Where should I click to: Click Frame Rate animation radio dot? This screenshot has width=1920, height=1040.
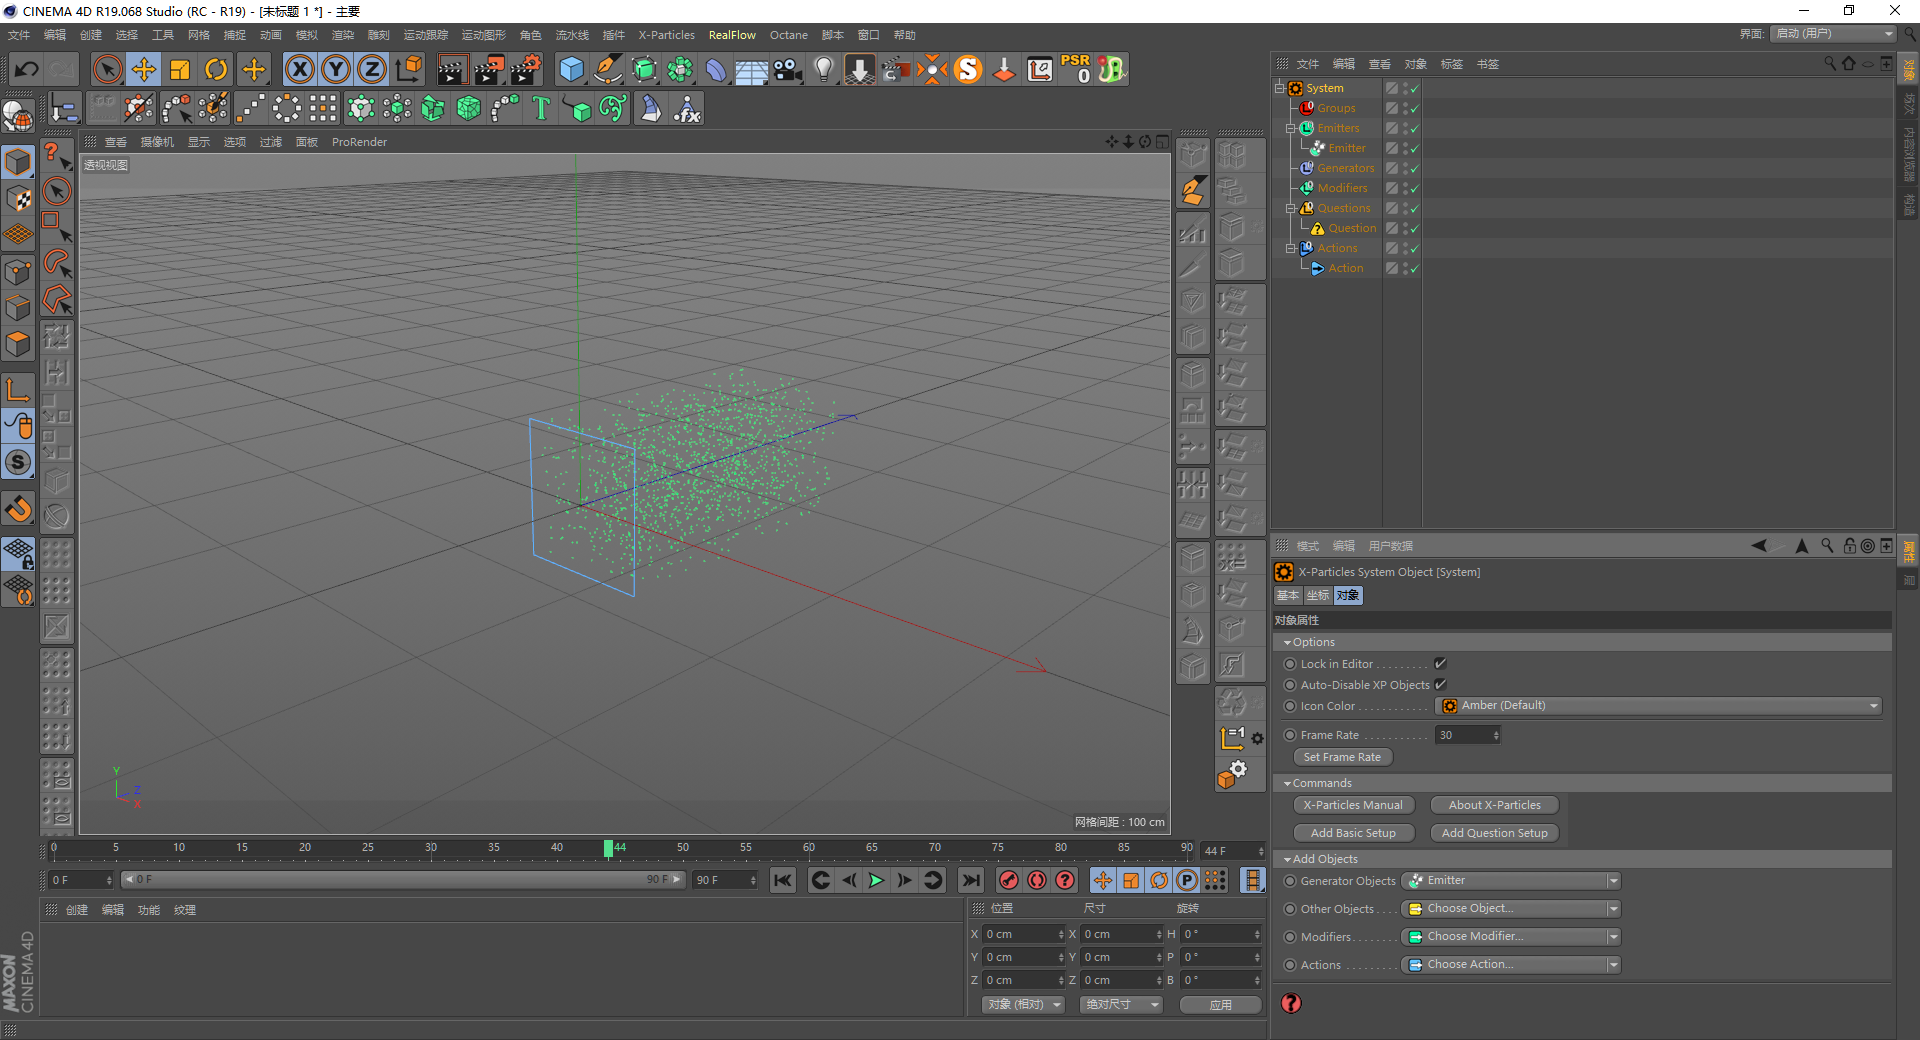click(x=1290, y=735)
